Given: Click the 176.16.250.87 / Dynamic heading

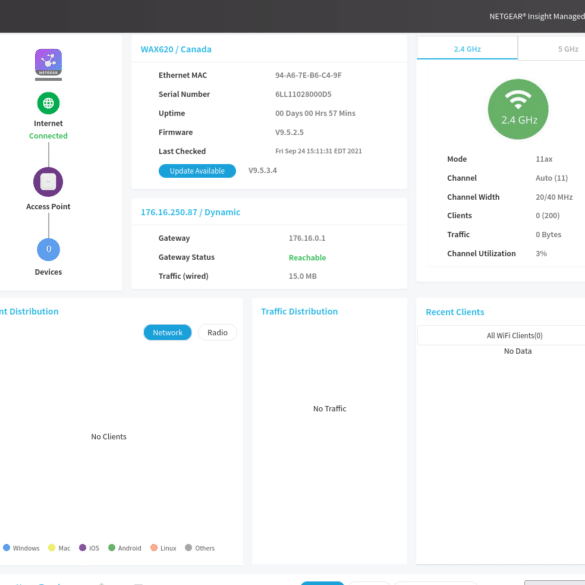Looking at the screenshot, I should point(190,212).
